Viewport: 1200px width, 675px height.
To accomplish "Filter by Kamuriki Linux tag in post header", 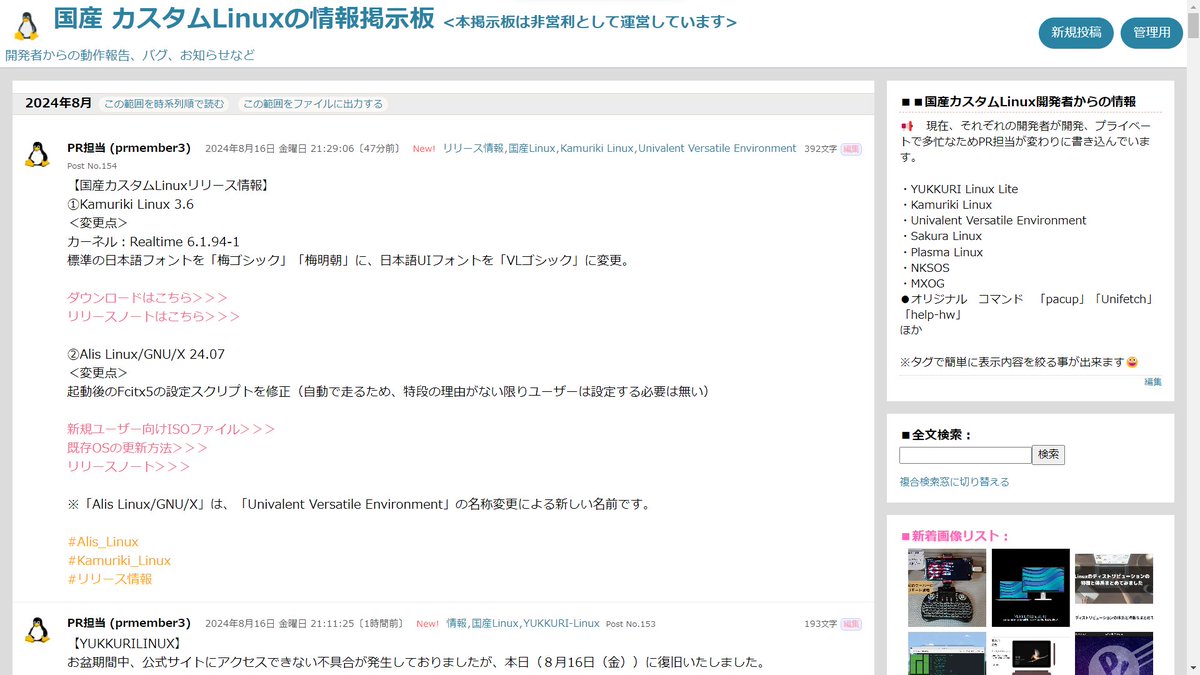I will coord(597,148).
